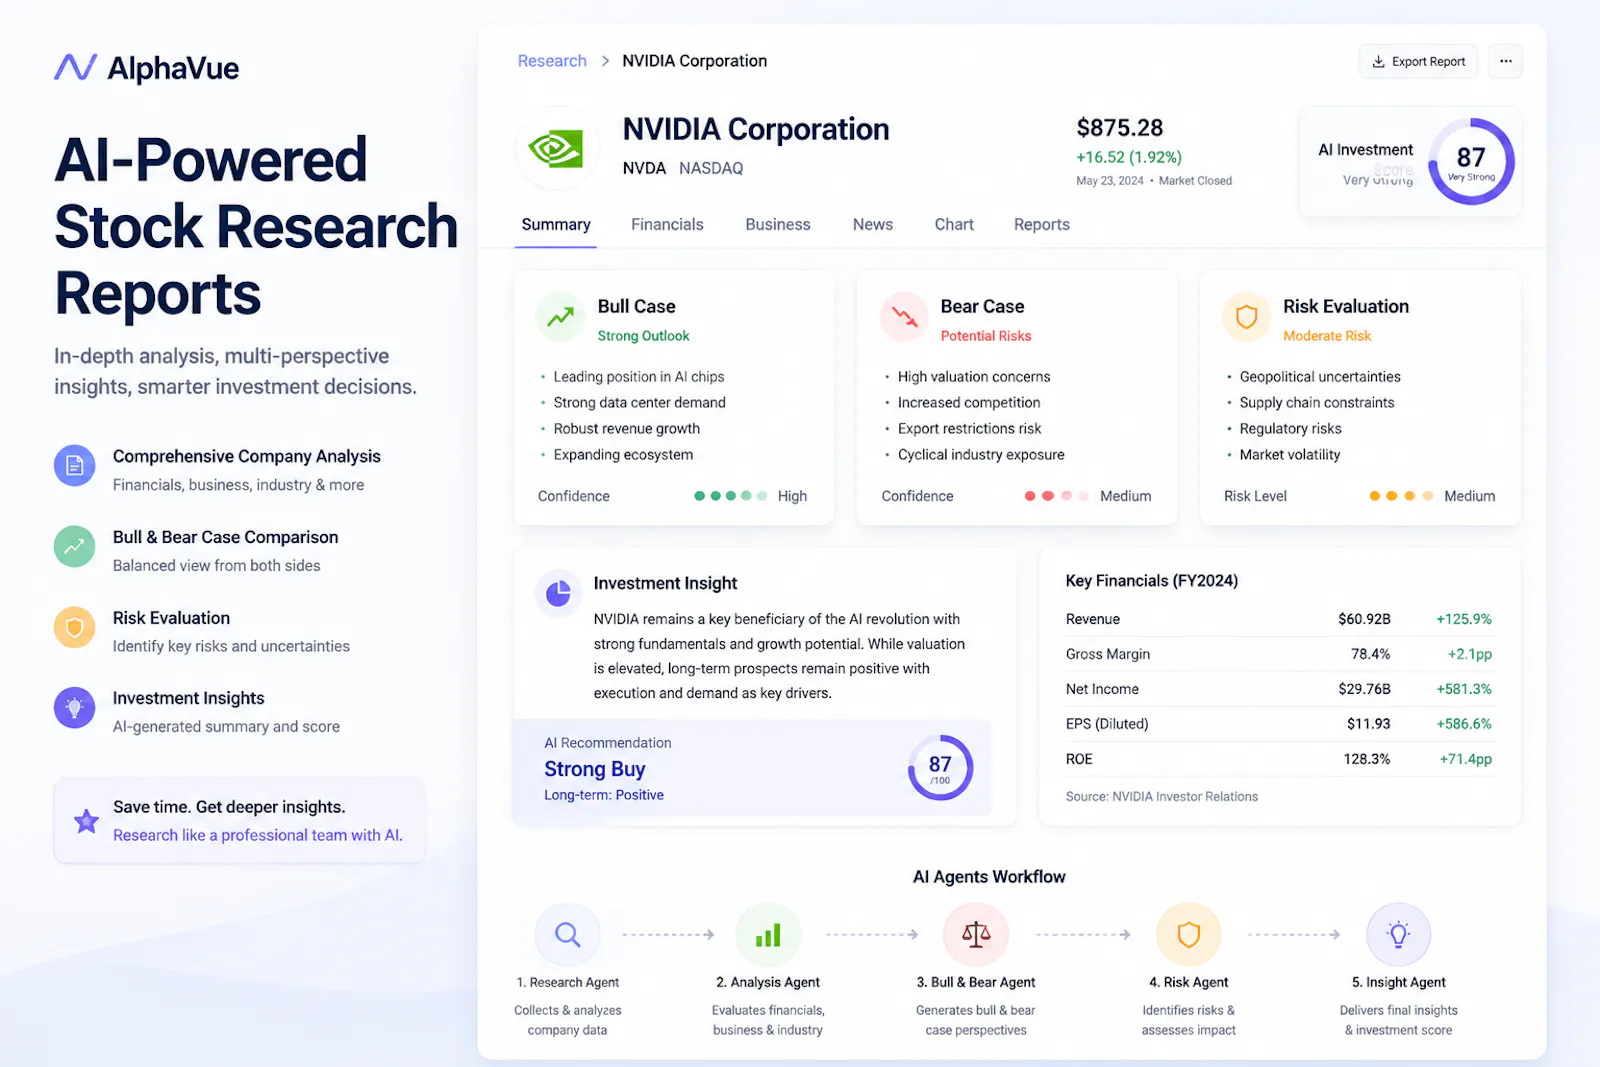Click the $875.28 stock price

pos(1119,128)
